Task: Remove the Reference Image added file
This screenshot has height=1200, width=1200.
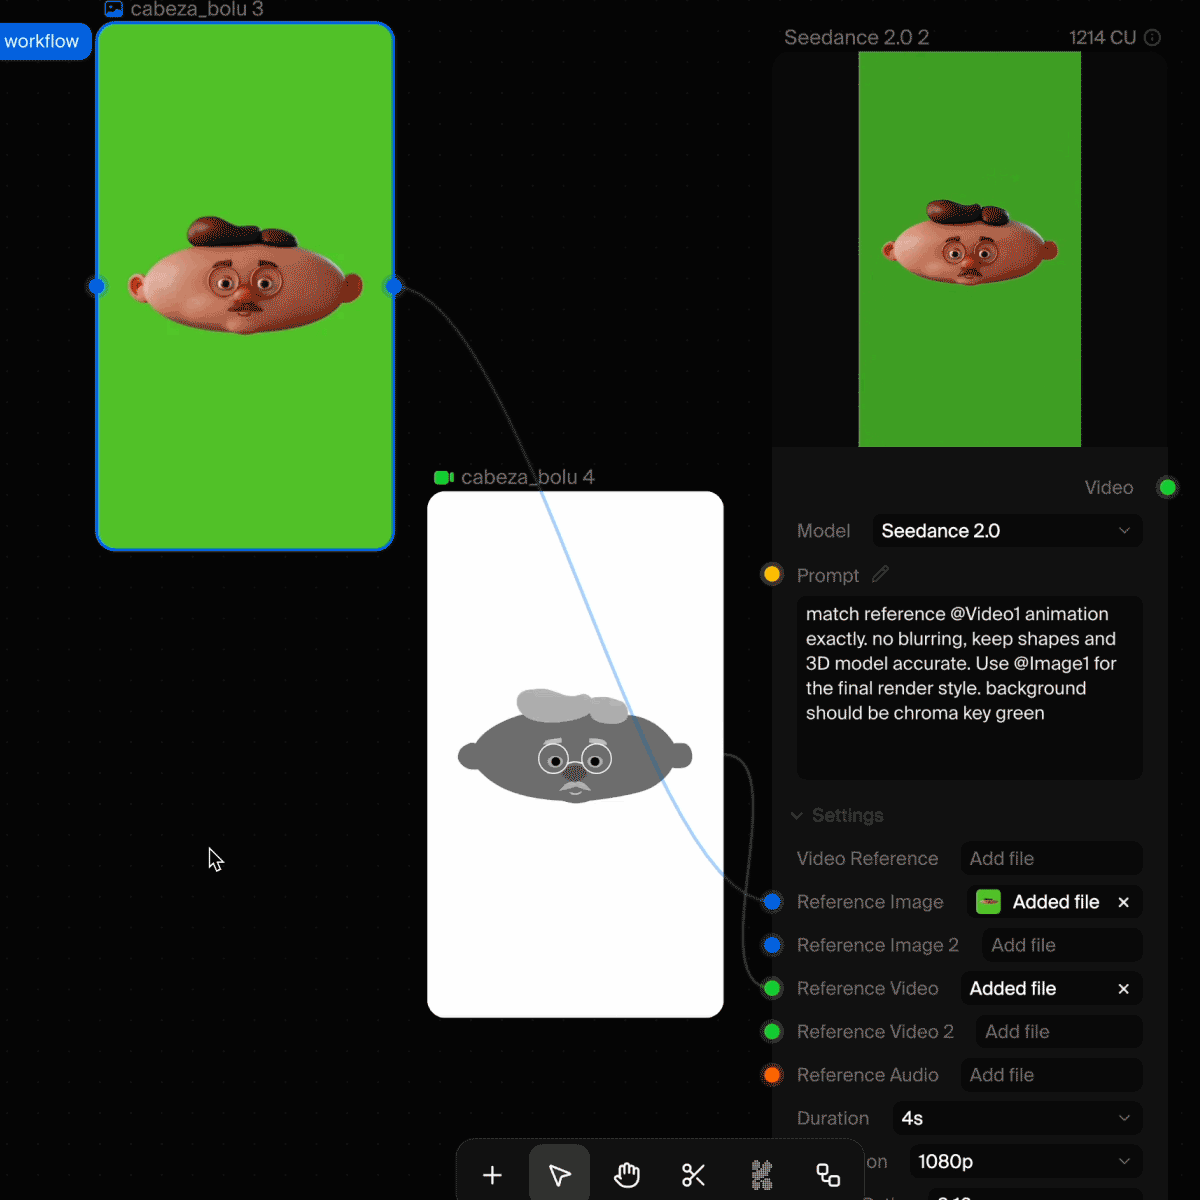Action: click(x=1124, y=902)
